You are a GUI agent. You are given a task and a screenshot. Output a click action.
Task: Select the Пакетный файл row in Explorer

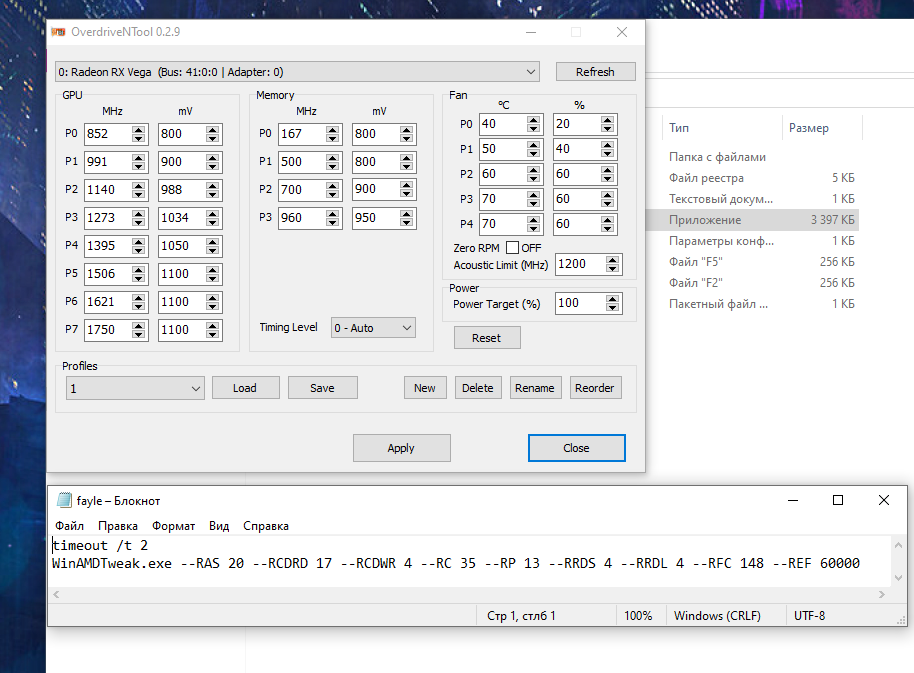tap(753, 304)
